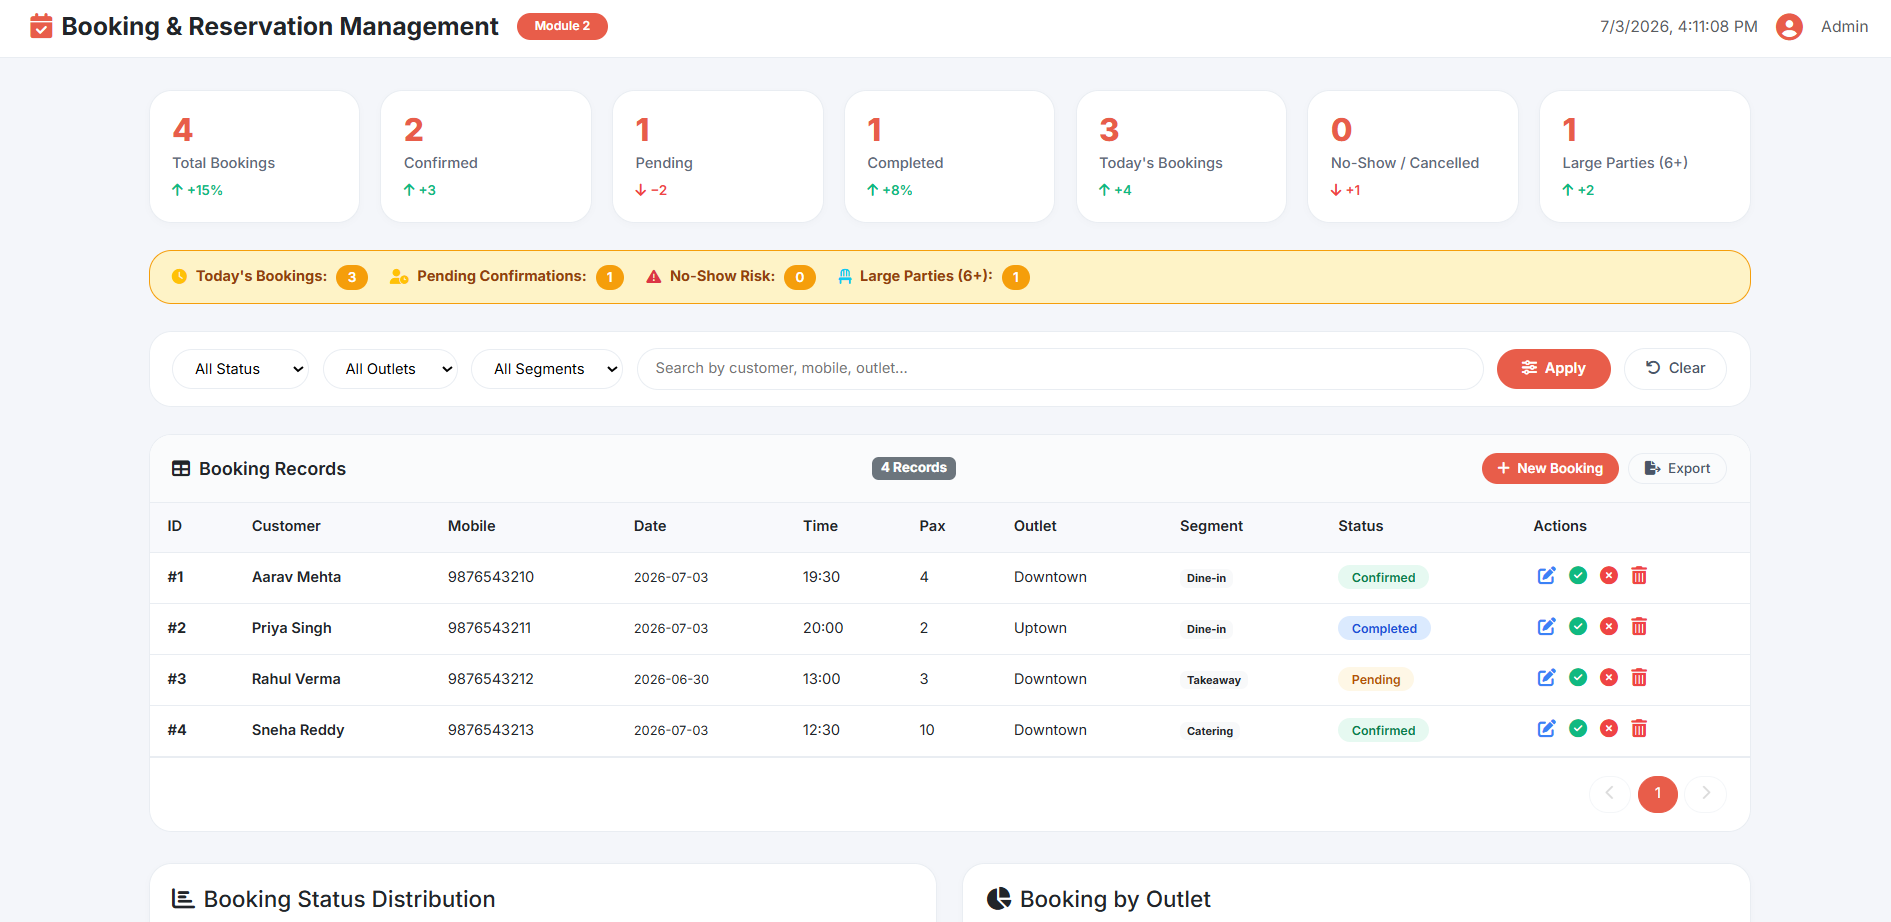
Task: Click the Time column header
Action: tap(821, 527)
